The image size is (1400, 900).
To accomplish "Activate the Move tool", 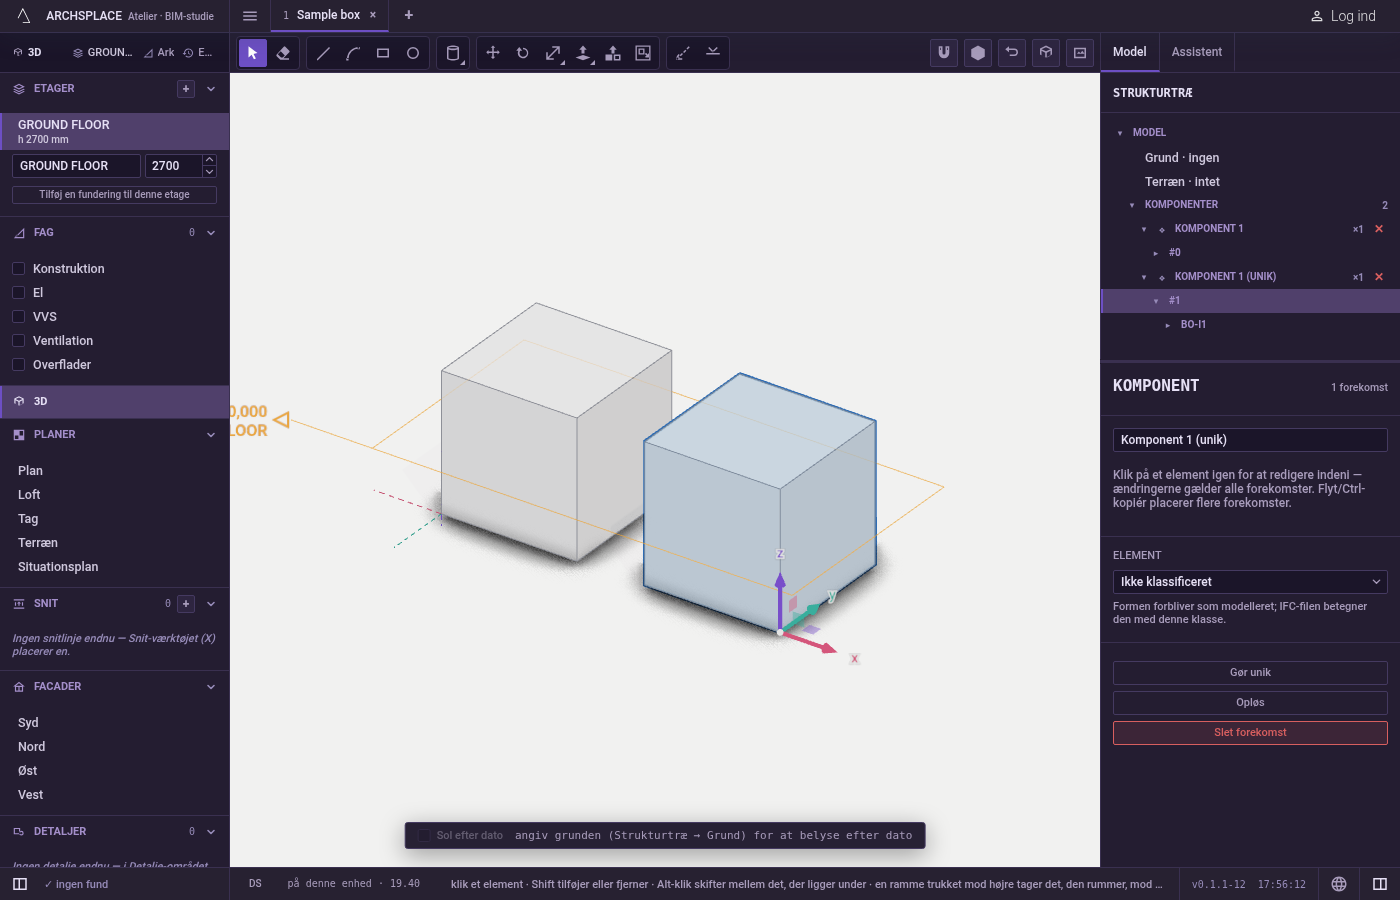I will [x=493, y=53].
